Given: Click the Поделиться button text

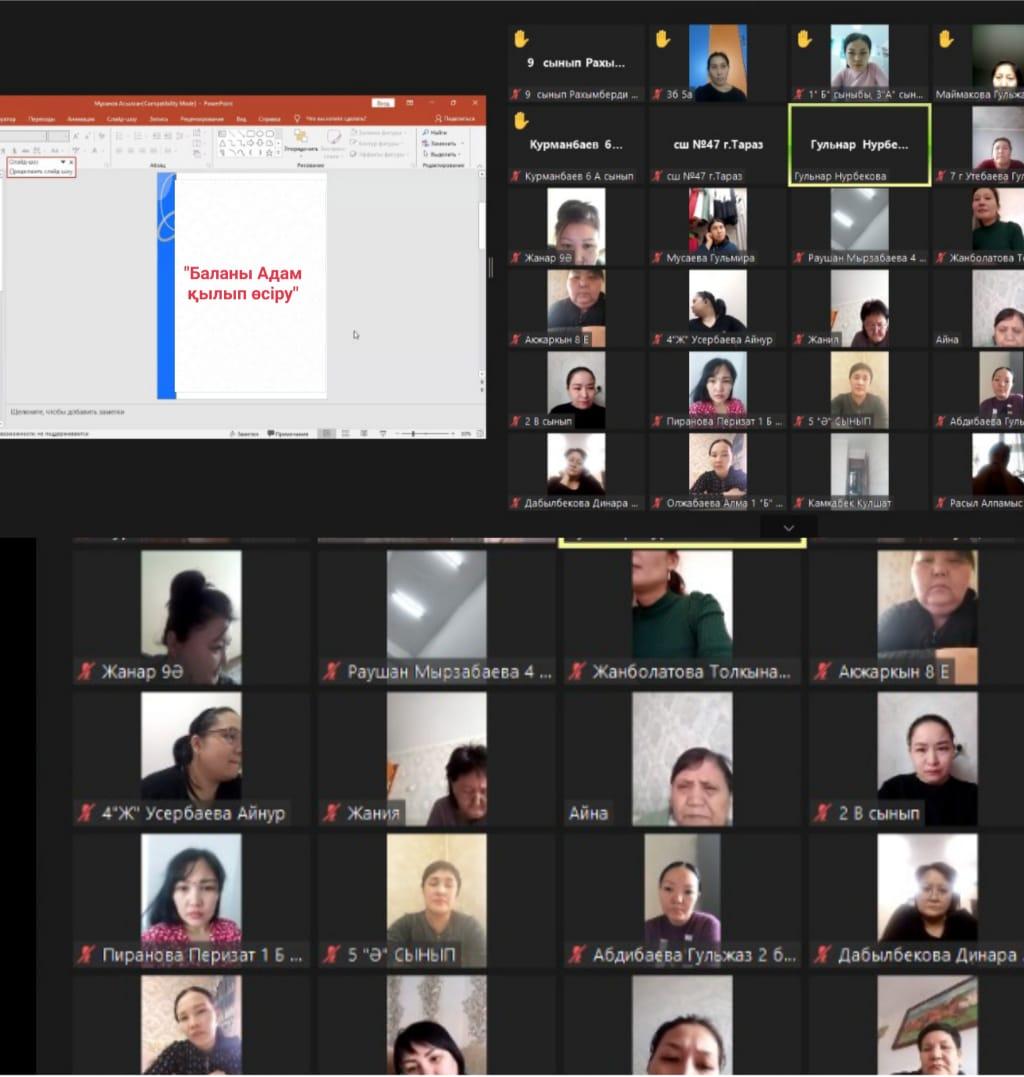Looking at the screenshot, I should tap(459, 119).
